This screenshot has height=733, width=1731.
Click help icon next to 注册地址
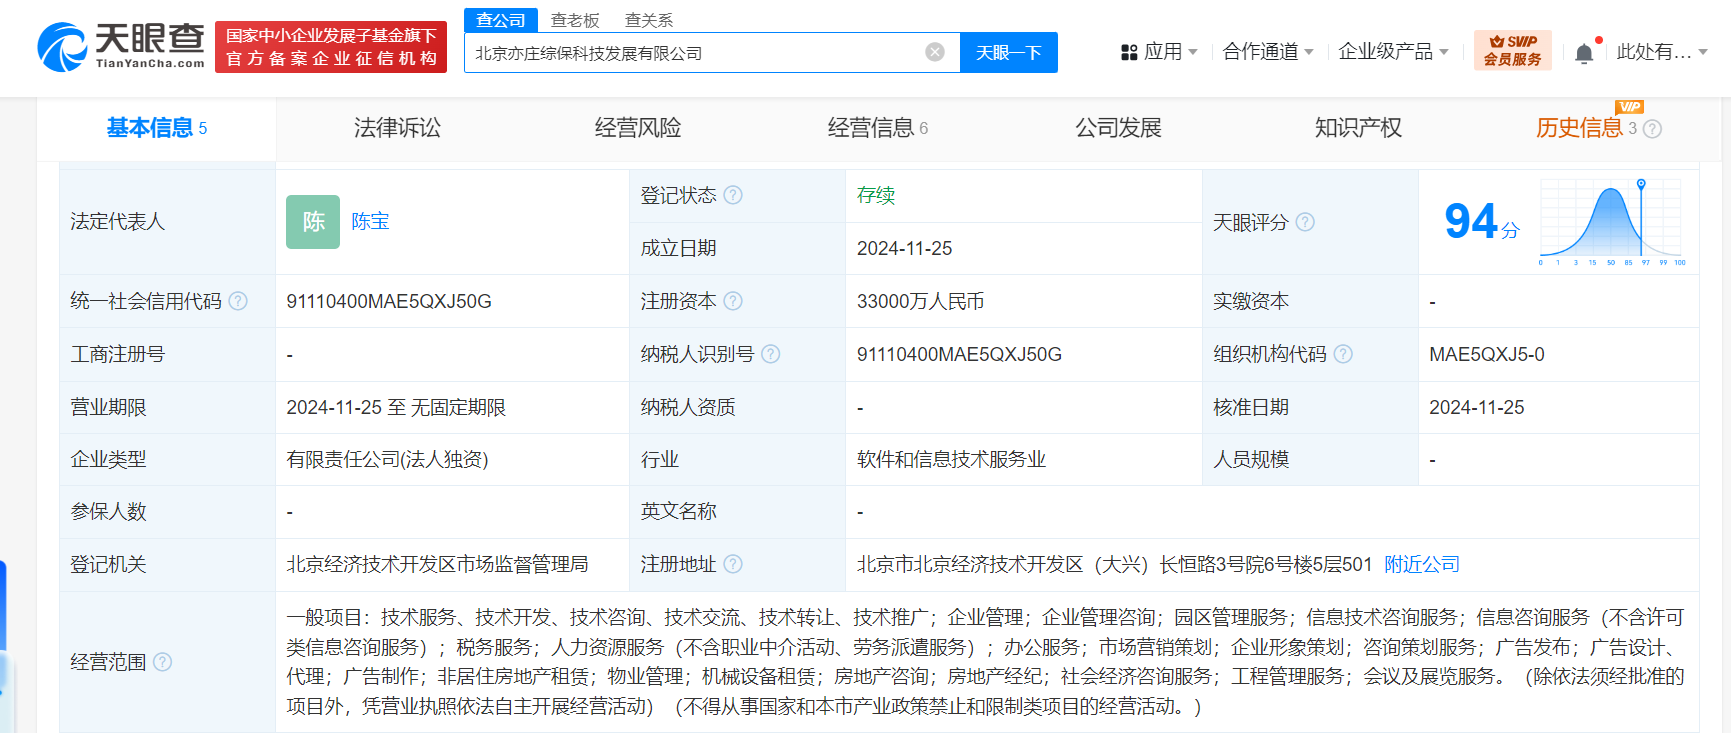coord(733,564)
